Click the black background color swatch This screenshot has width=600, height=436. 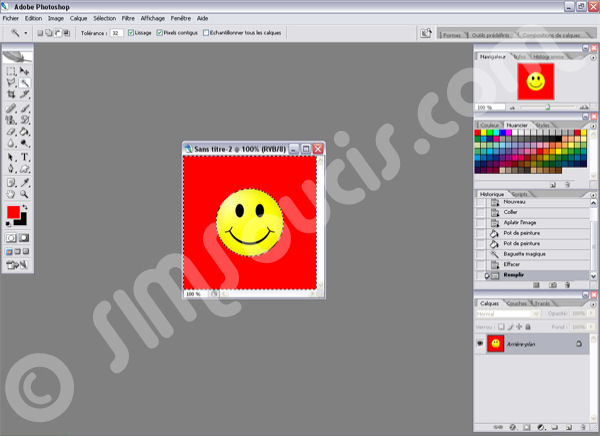coord(23,220)
